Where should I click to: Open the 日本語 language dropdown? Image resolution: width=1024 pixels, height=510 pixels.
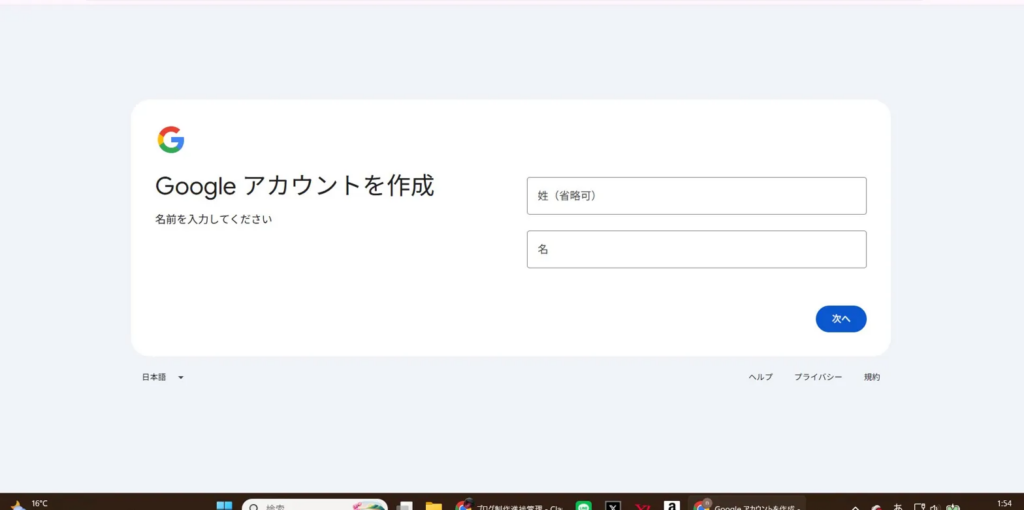click(163, 377)
